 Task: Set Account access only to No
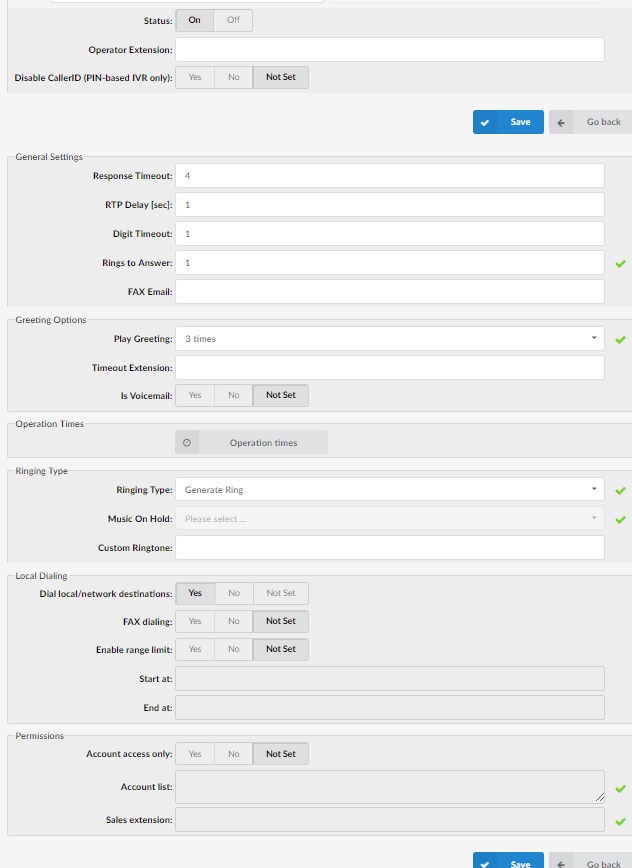tap(234, 754)
